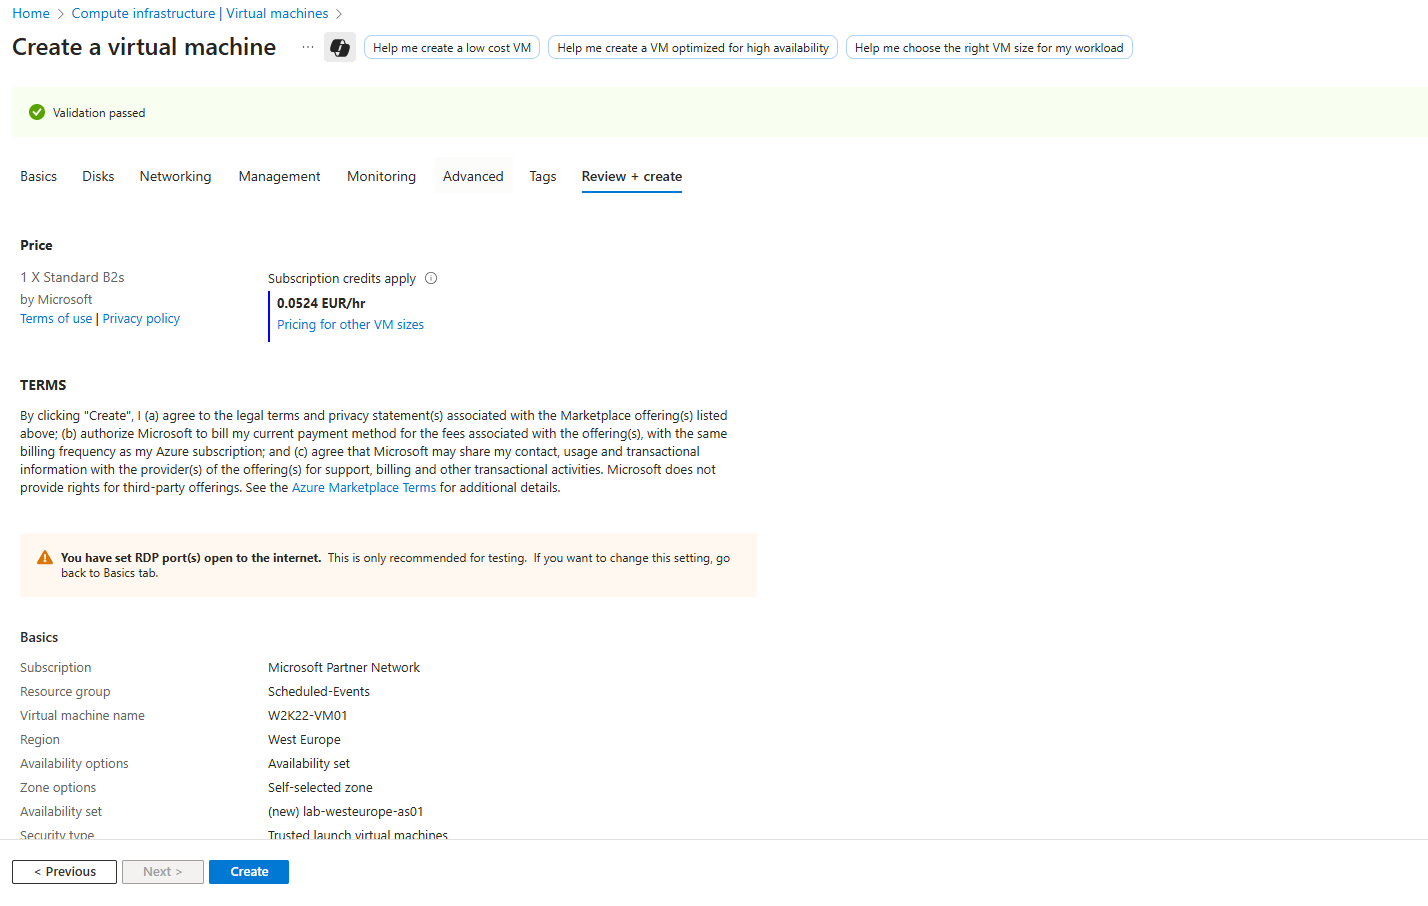Screen dimensions: 1428x906
Task: Click the West Europe region value
Action: (x=304, y=739)
